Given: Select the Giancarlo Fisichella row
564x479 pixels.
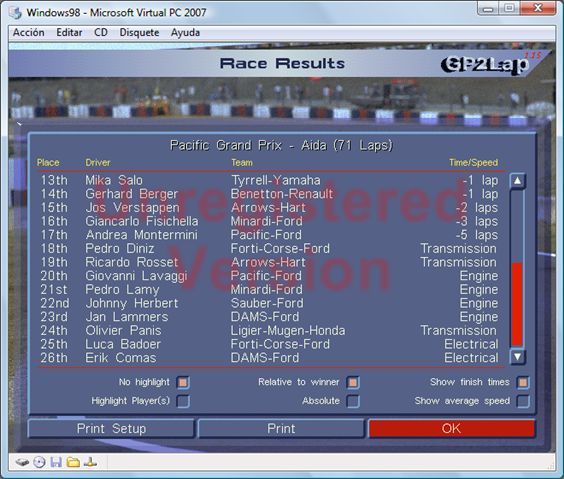Looking at the screenshot, I should click(269, 221).
